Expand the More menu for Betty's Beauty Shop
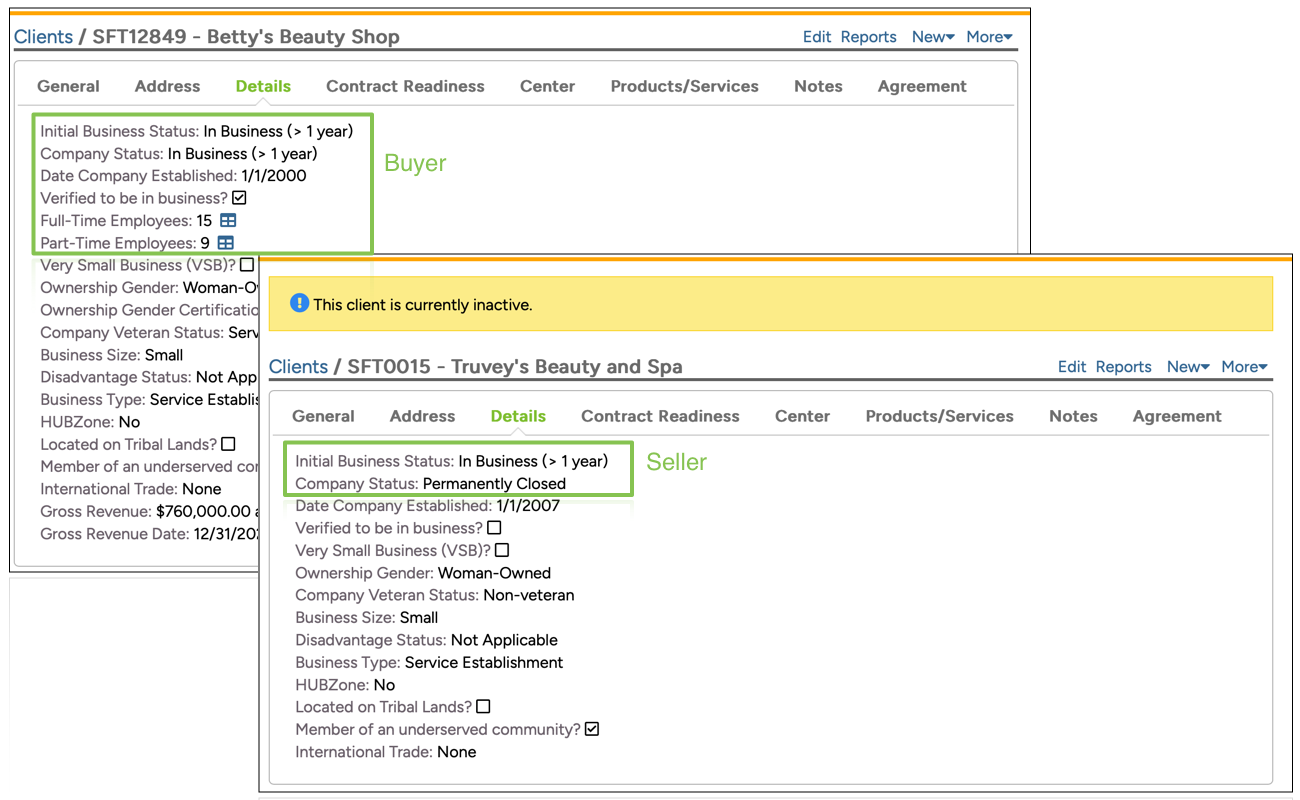The width and height of the screenshot is (1300, 800). [x=989, y=37]
